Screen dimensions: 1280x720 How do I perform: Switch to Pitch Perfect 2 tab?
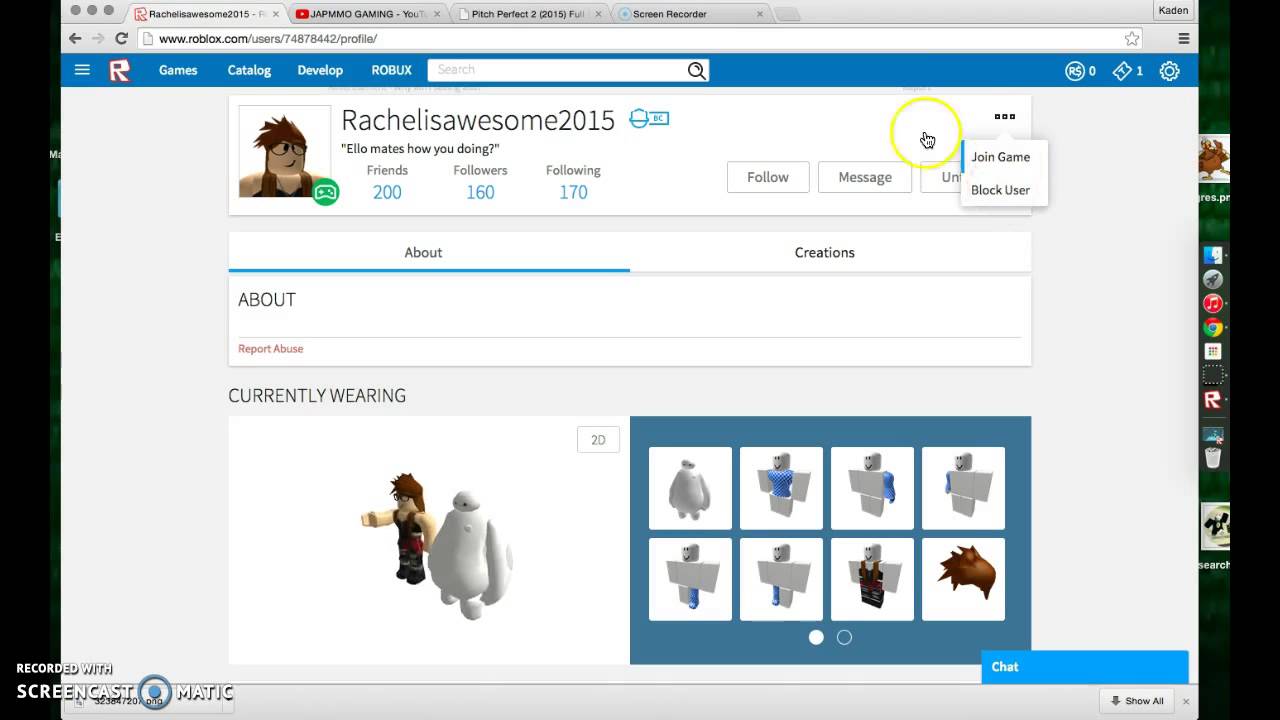(x=527, y=14)
